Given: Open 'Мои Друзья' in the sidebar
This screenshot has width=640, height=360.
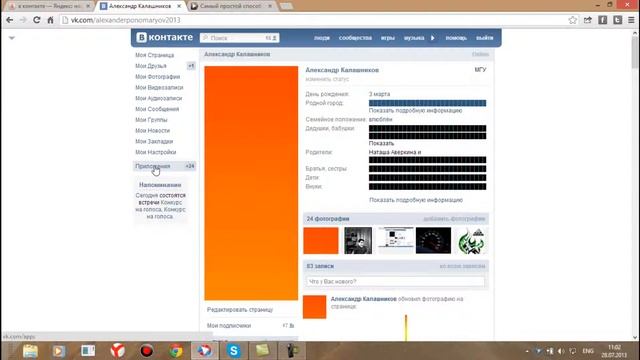Looking at the screenshot, I should click(151, 66).
